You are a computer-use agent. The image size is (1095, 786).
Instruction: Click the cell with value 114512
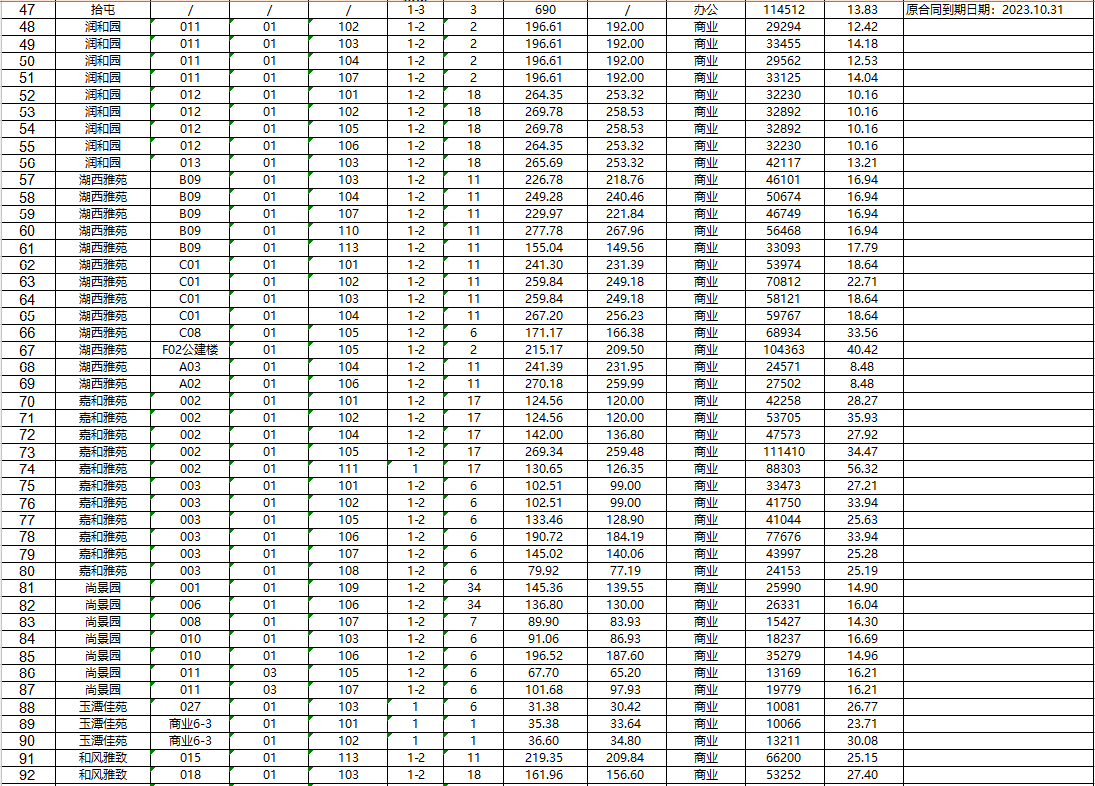[784, 9]
